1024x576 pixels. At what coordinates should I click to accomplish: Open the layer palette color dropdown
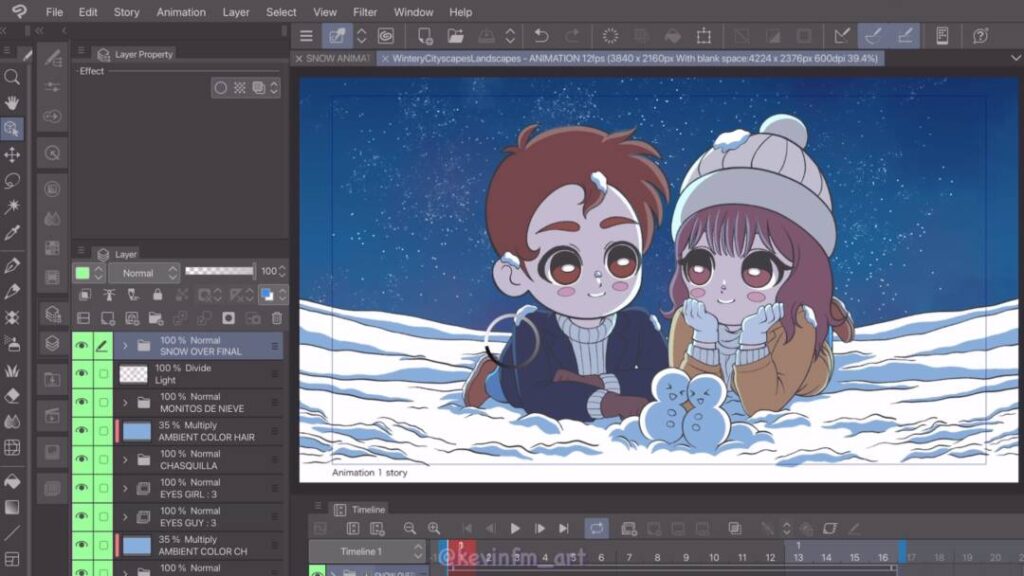point(99,272)
